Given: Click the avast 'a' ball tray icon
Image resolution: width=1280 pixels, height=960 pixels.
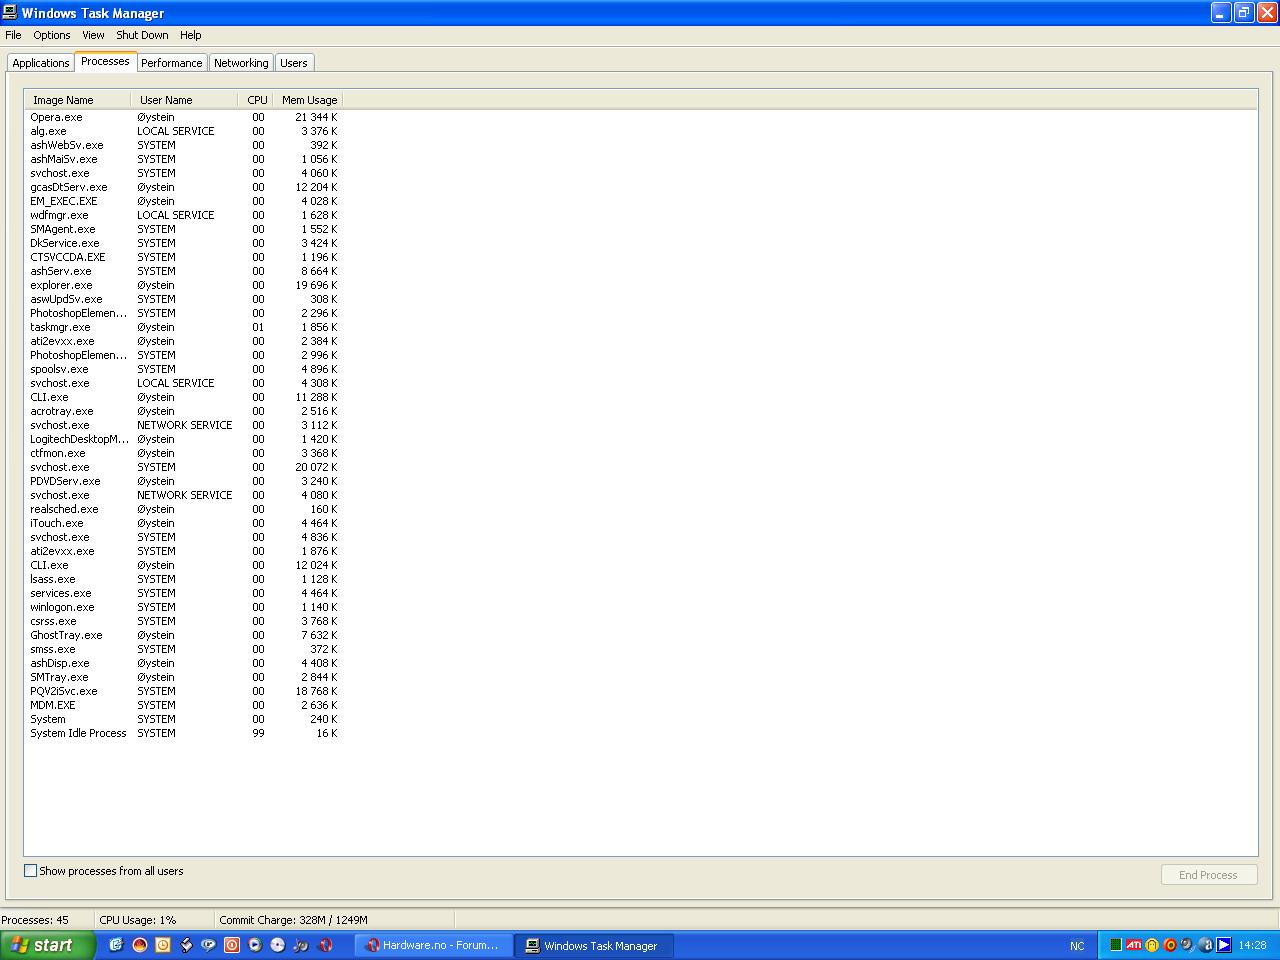Looking at the screenshot, I should tap(1206, 945).
